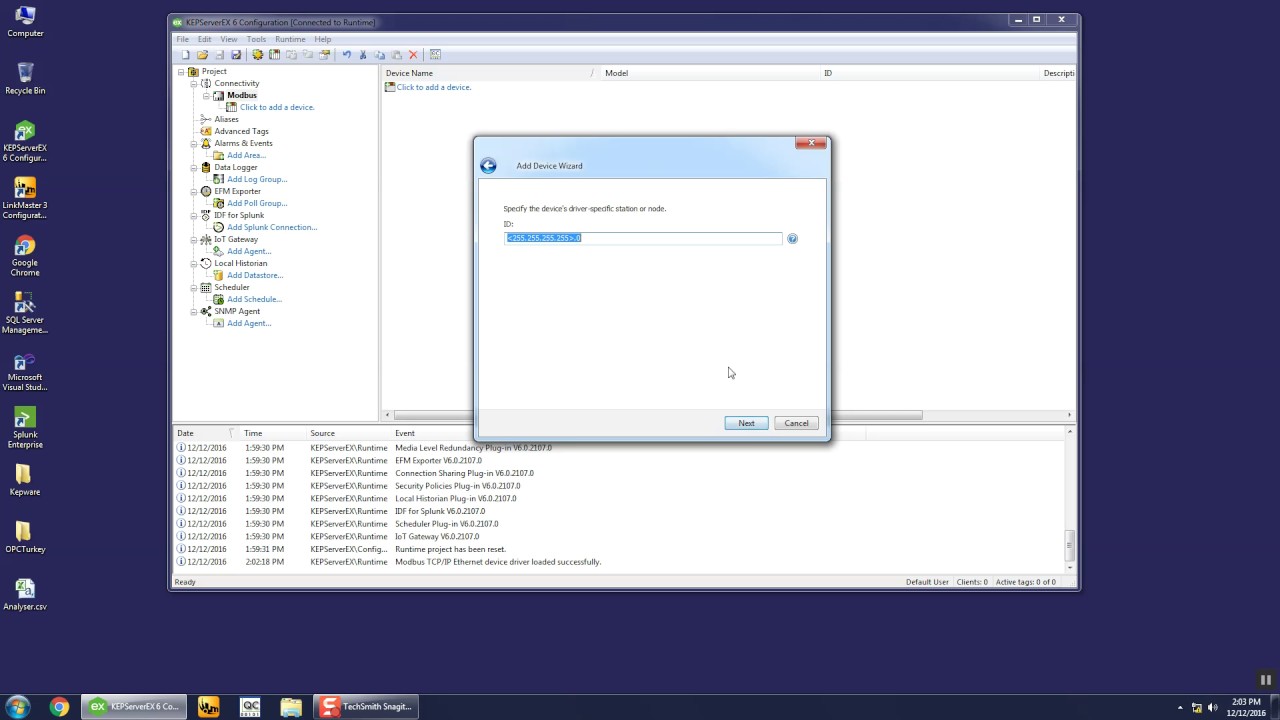The image size is (1280, 720).
Task: Click the Modbus driver loaded event text
Action: click(x=498, y=562)
